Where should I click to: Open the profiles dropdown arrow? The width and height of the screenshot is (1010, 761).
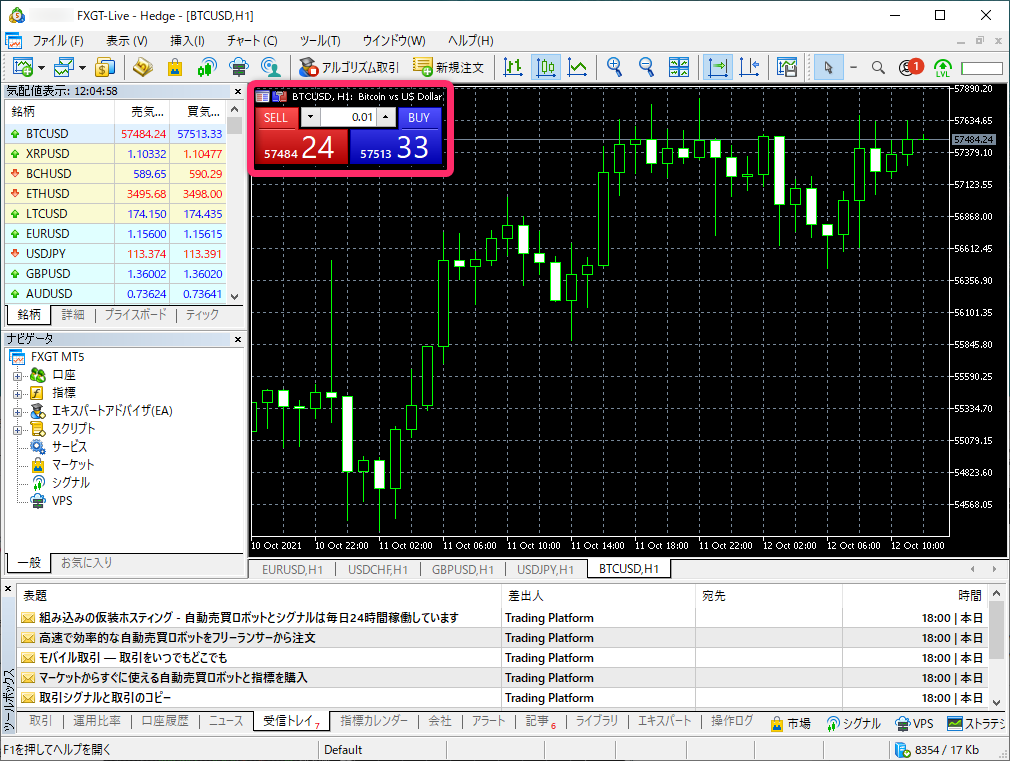[82, 68]
